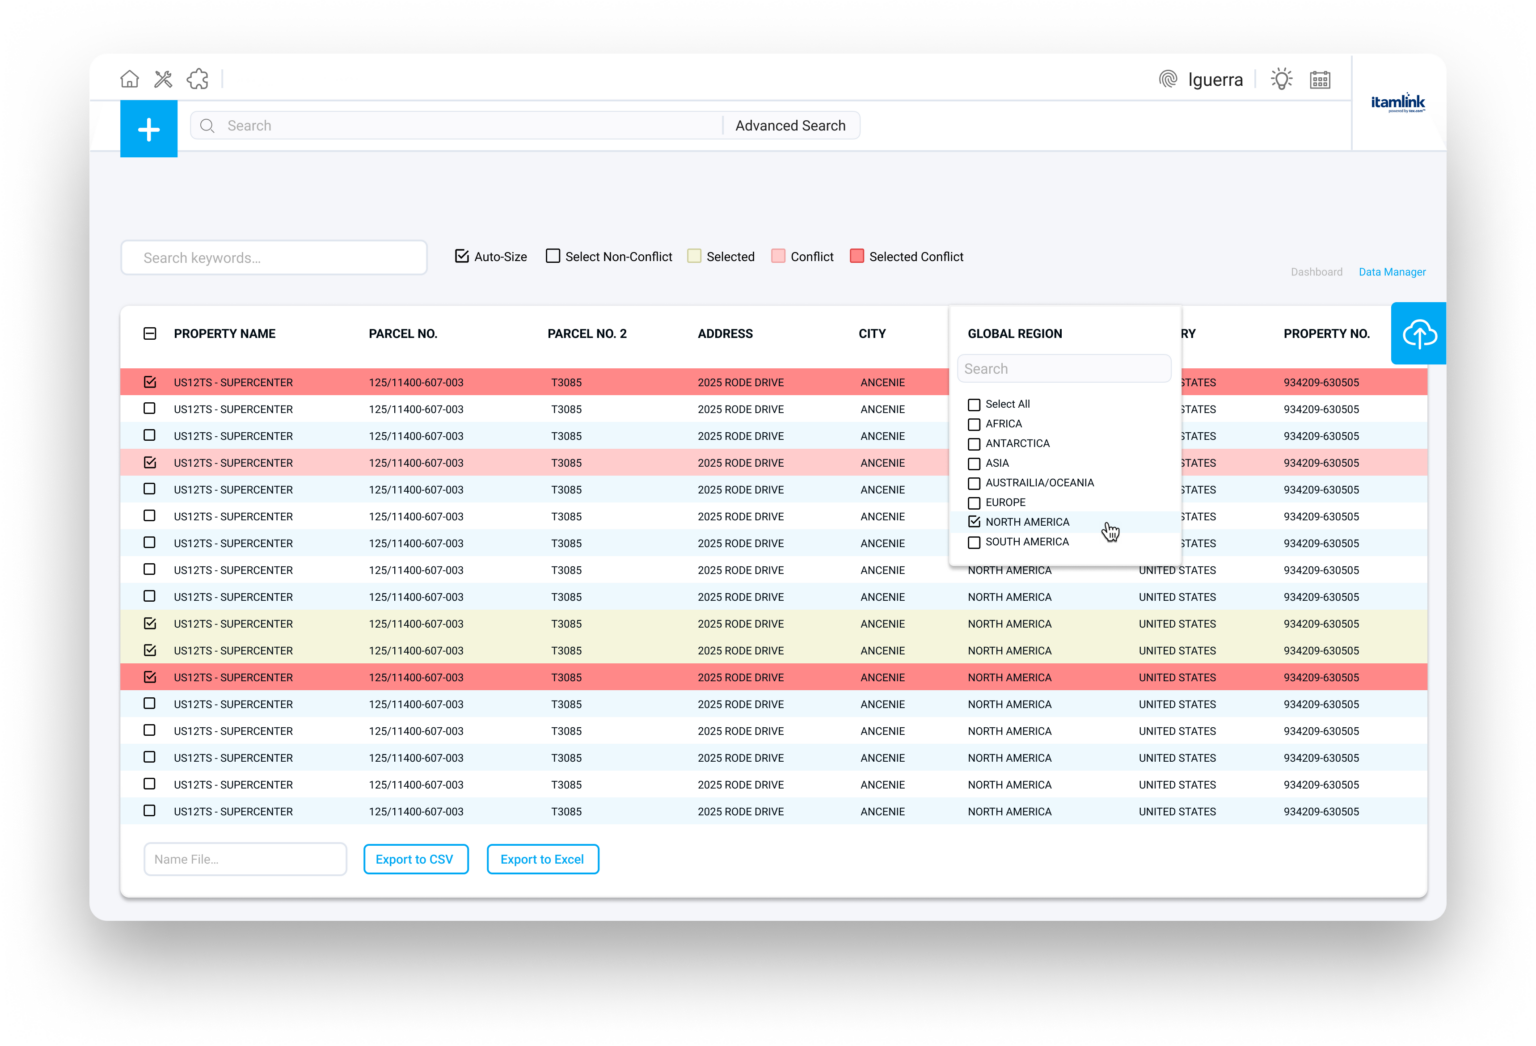The height and width of the screenshot is (1046, 1536).
Task: Toggle the light bulb theme icon
Action: (1281, 78)
